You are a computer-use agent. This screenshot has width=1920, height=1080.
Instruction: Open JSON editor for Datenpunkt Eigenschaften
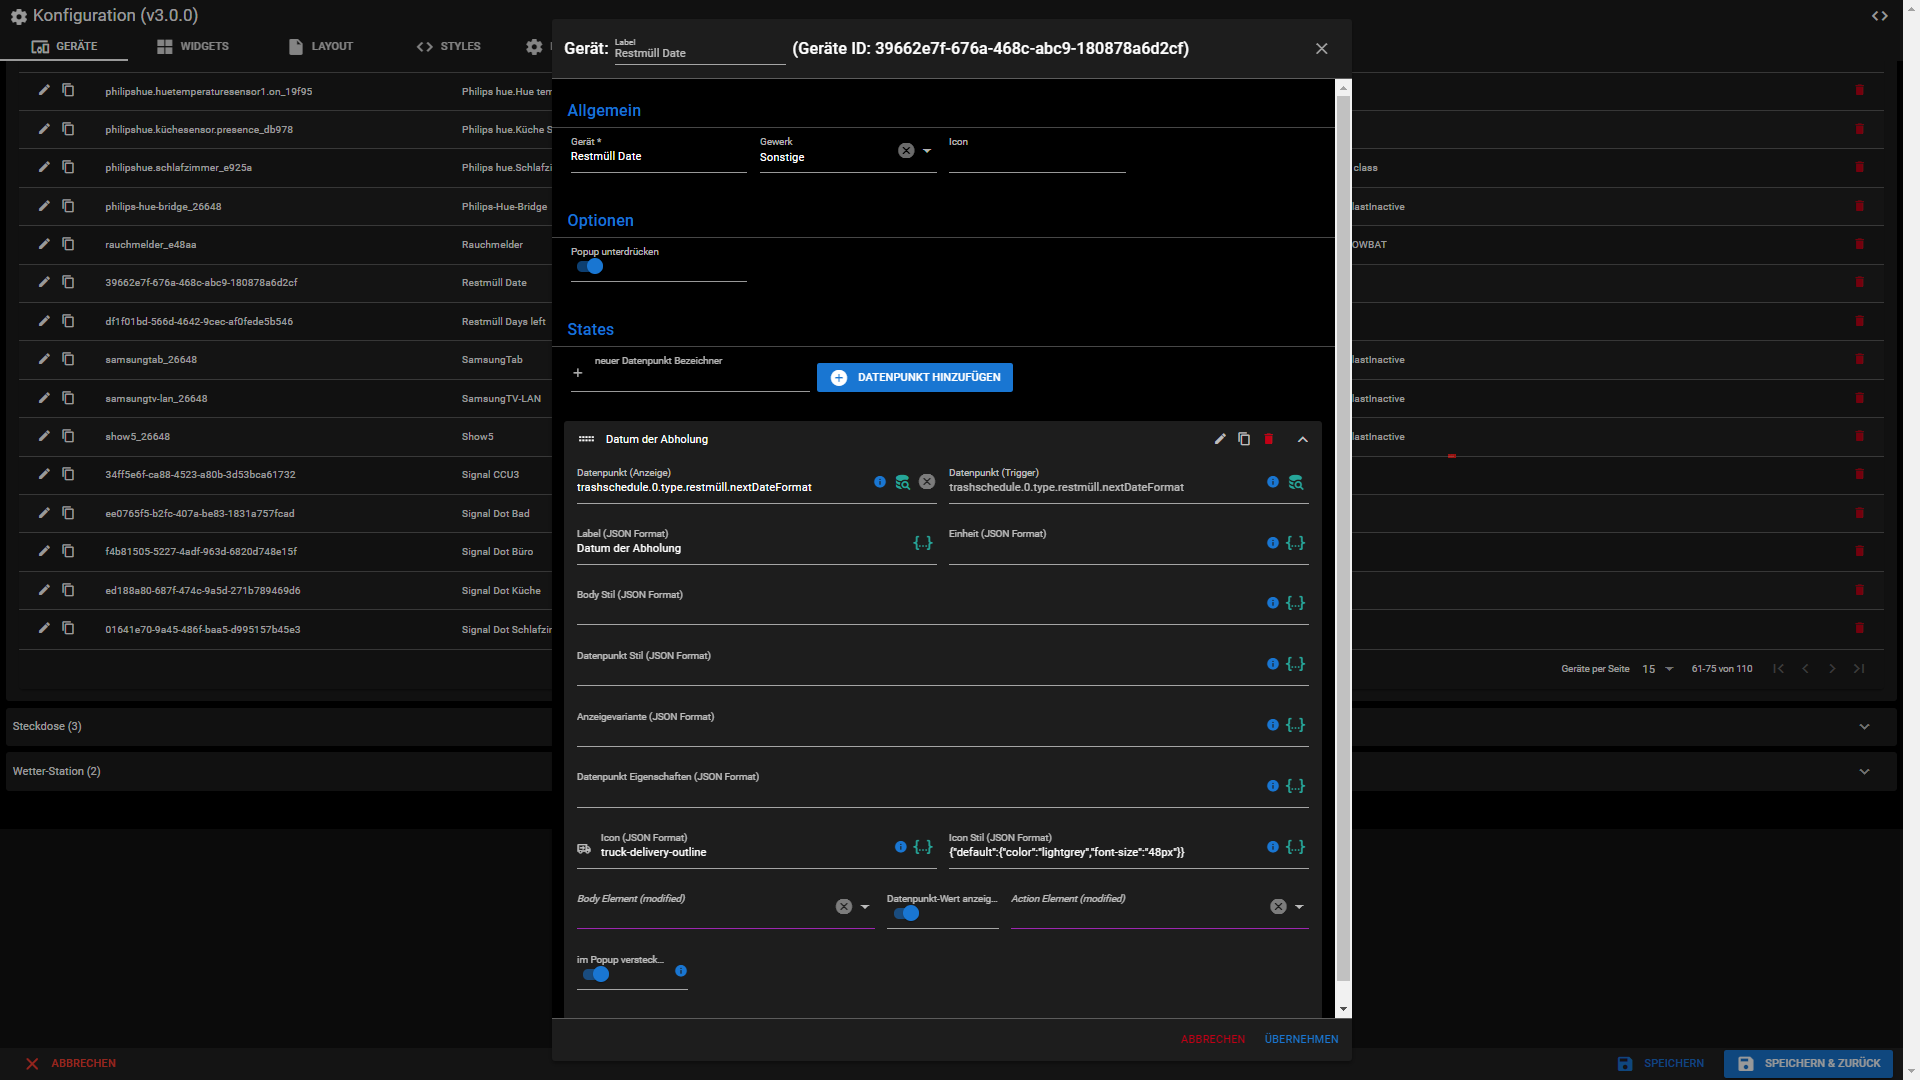click(1296, 786)
